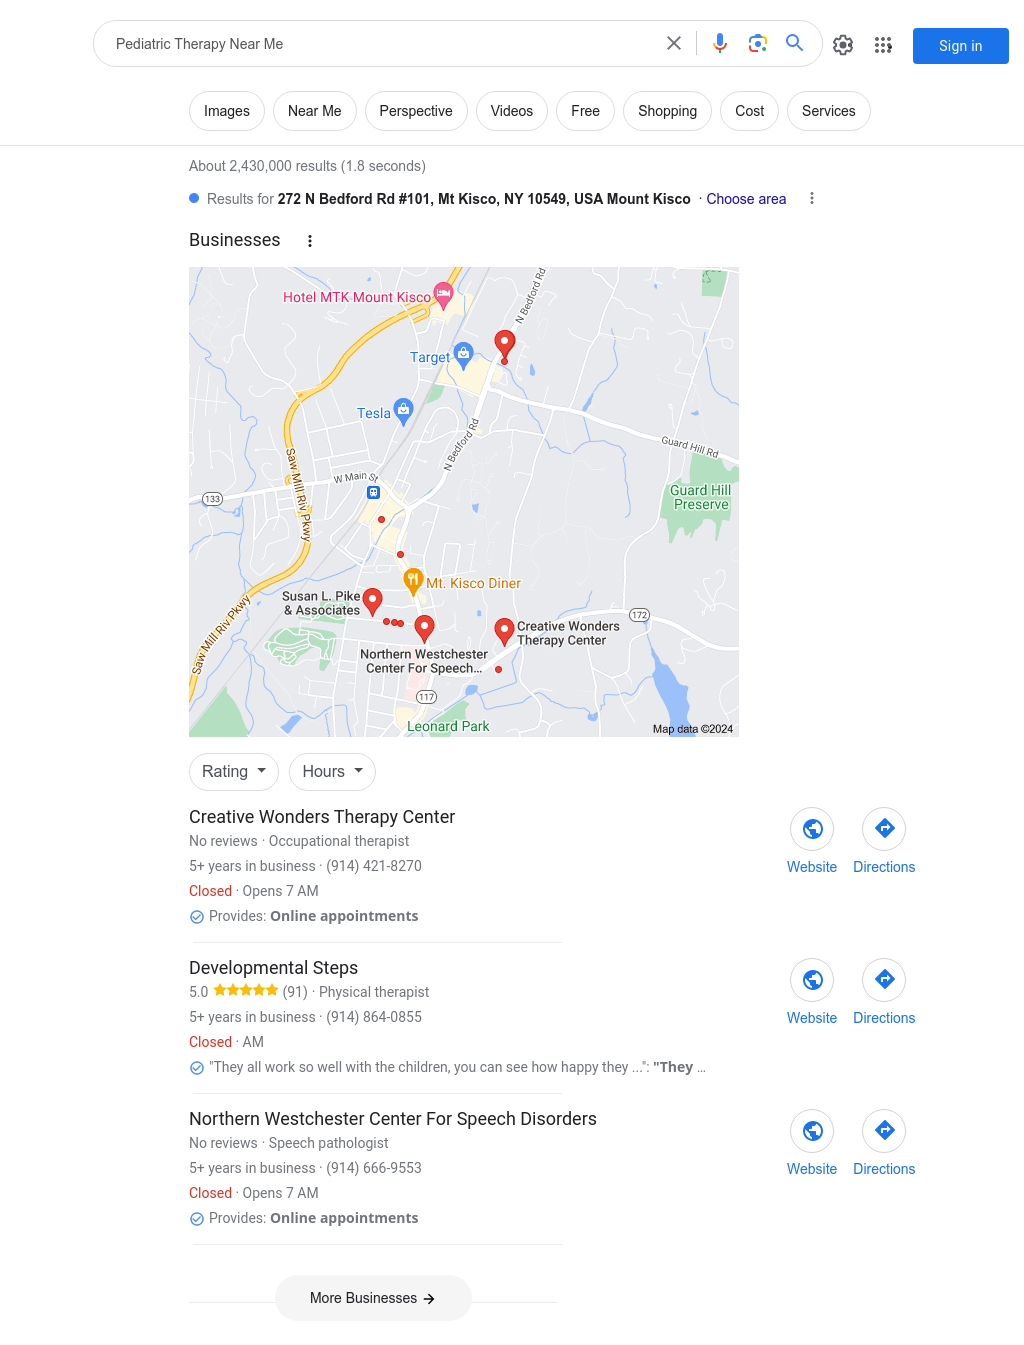Get directions to Developmental Steps
Viewport: 1024px width, 1345px height.
coord(884,992)
